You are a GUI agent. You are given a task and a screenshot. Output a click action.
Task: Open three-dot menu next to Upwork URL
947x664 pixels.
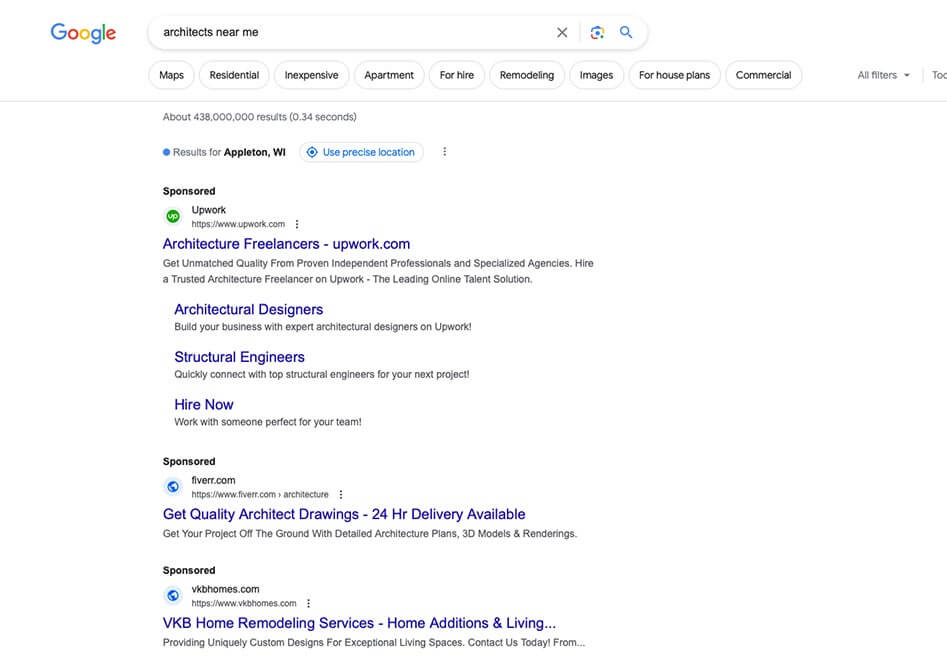297,225
